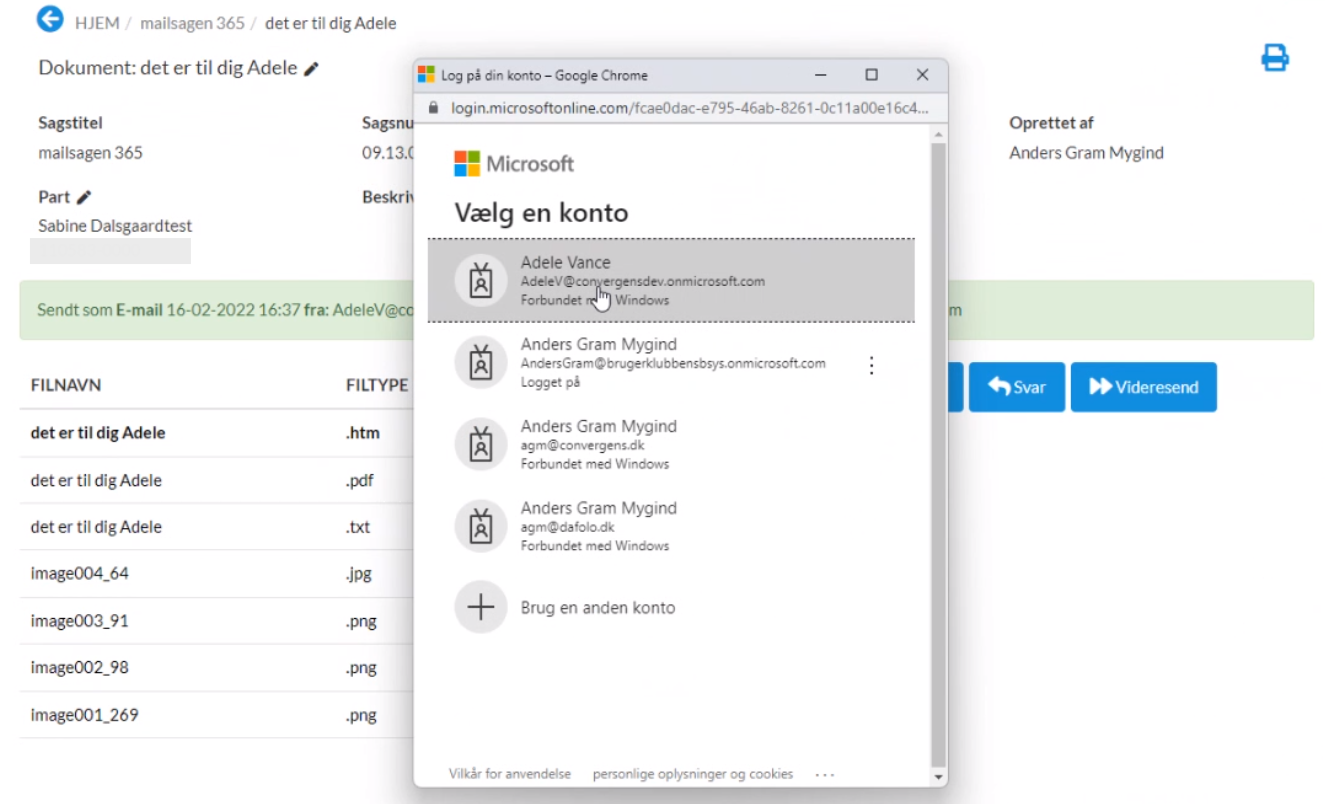Image resolution: width=1325 pixels, height=804 pixels.
Task: Go to HJEM in breadcrumb
Action: (95, 22)
